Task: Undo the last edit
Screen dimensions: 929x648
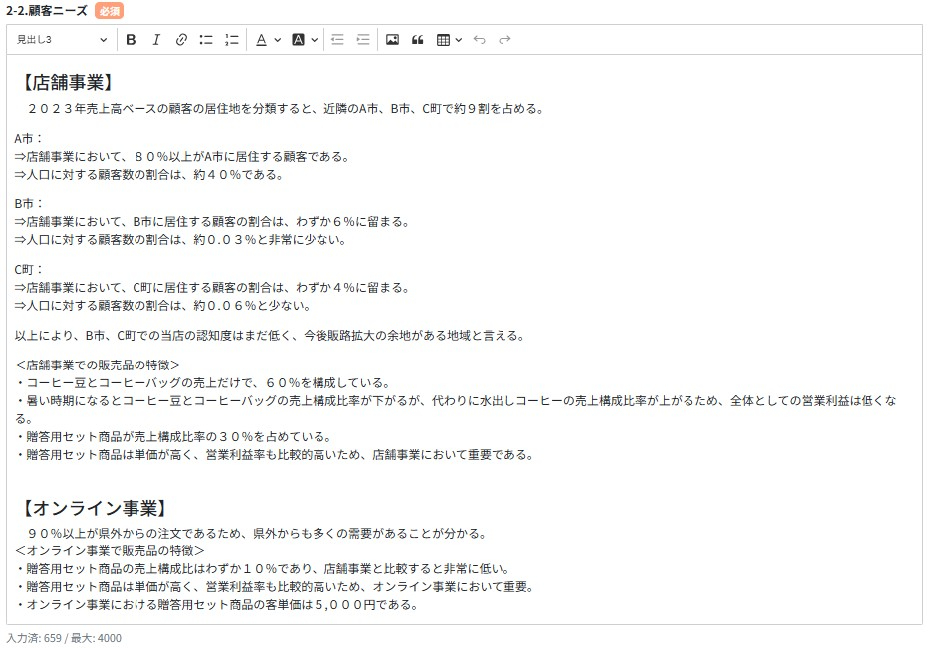Action: pyautogui.click(x=479, y=39)
